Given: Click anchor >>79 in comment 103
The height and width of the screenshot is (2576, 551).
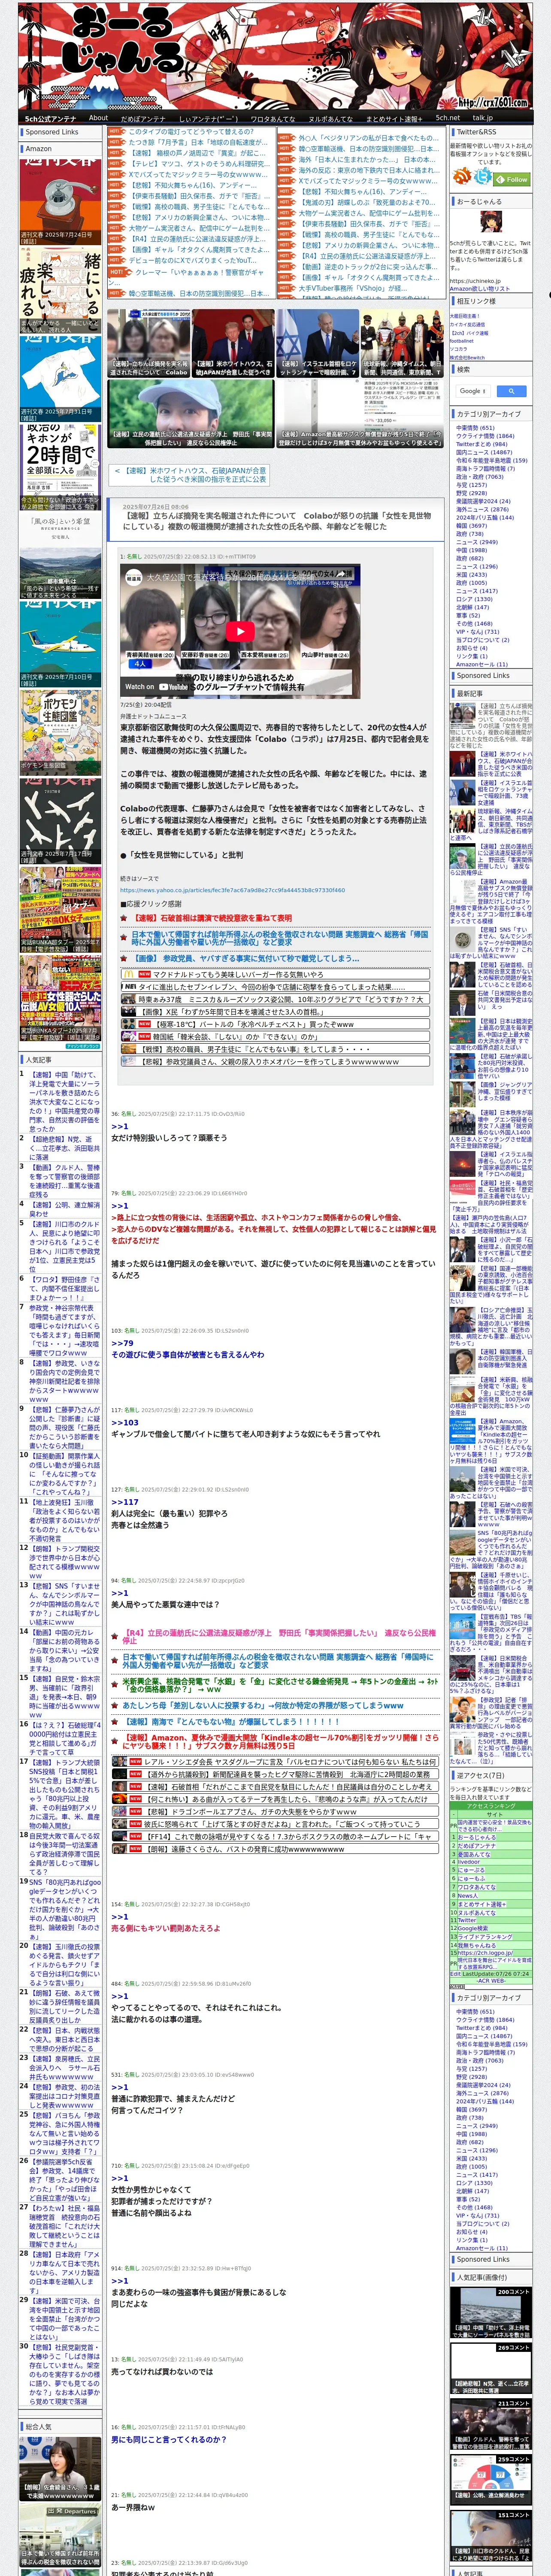Looking at the screenshot, I should tap(122, 1343).
